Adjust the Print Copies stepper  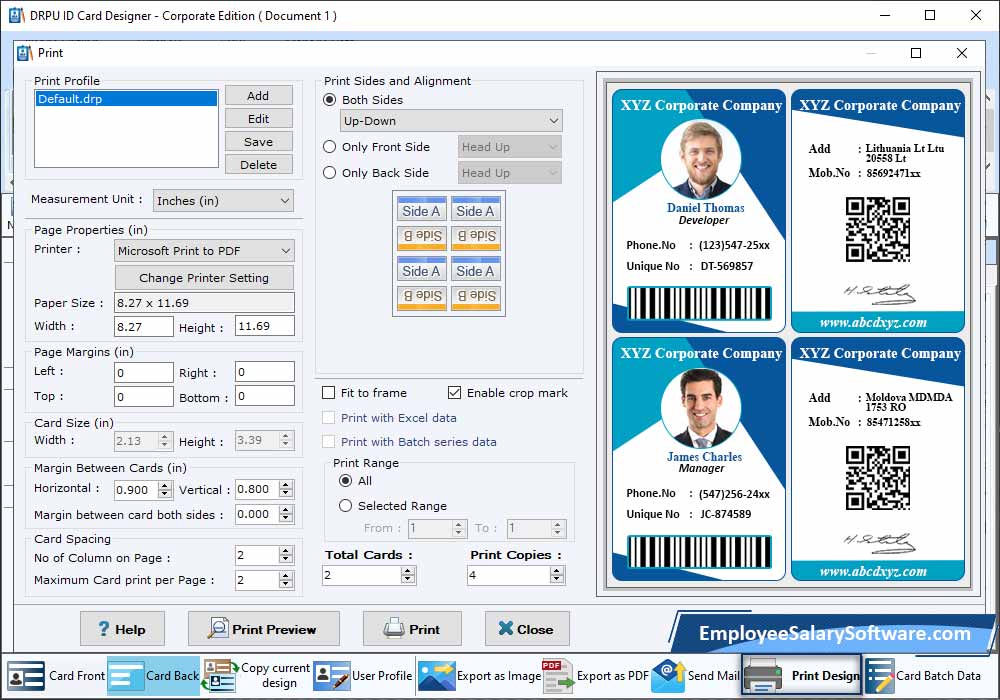(557, 575)
